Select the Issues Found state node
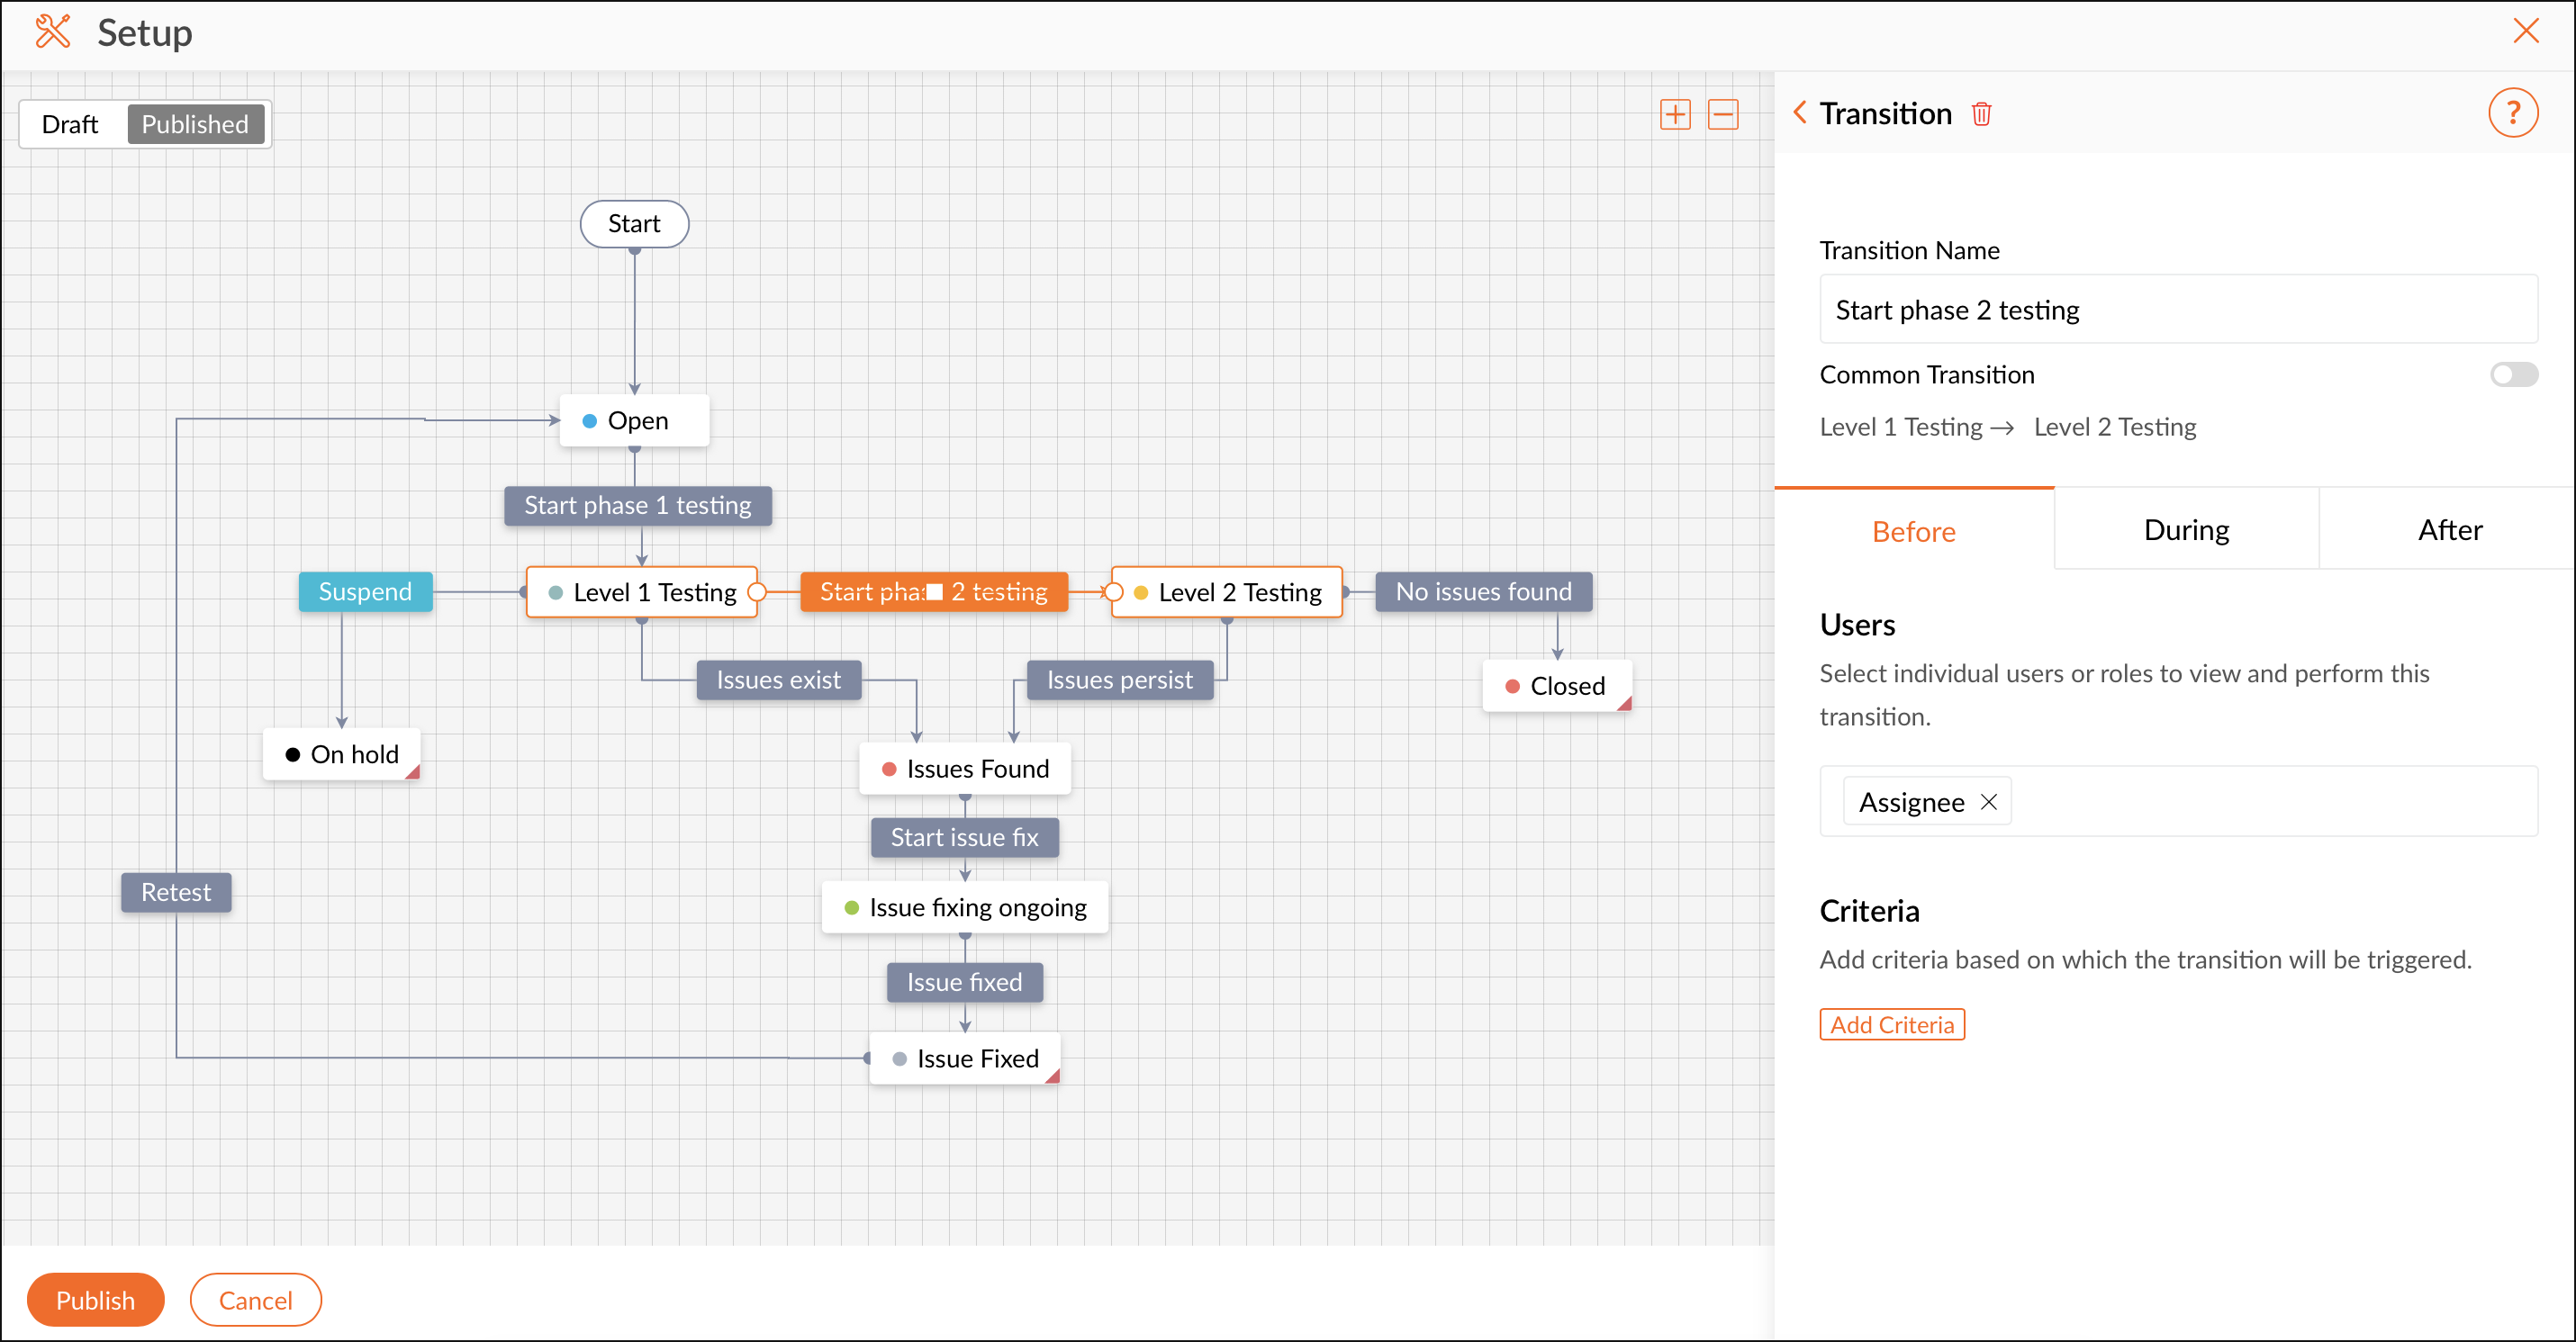Screen dimensions: 2576x1342 coord(965,769)
